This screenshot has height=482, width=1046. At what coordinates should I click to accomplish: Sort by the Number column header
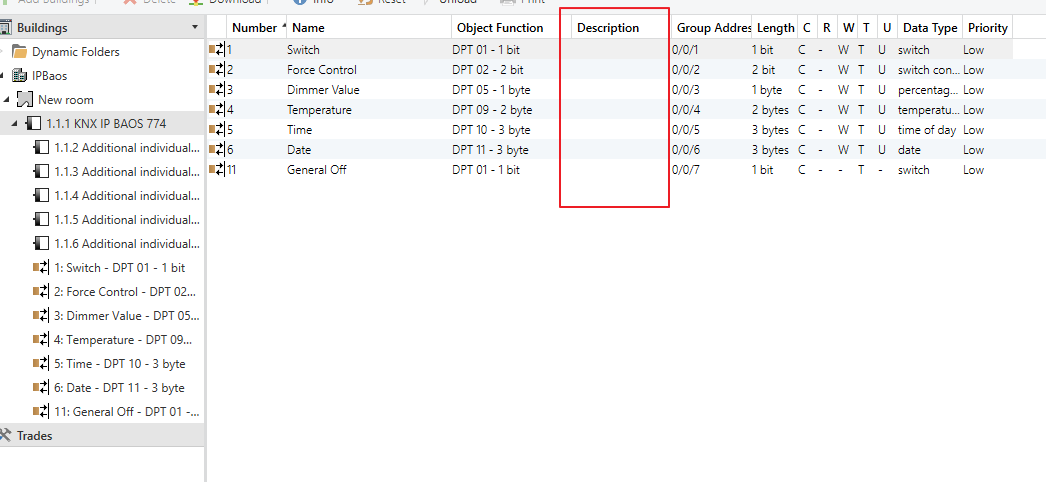click(x=254, y=28)
